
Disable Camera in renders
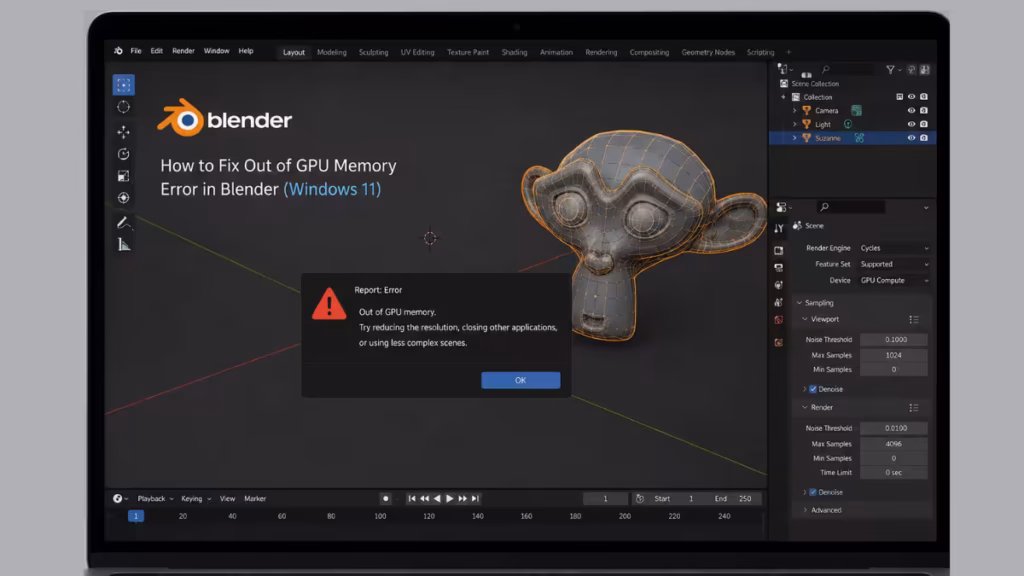click(x=923, y=110)
